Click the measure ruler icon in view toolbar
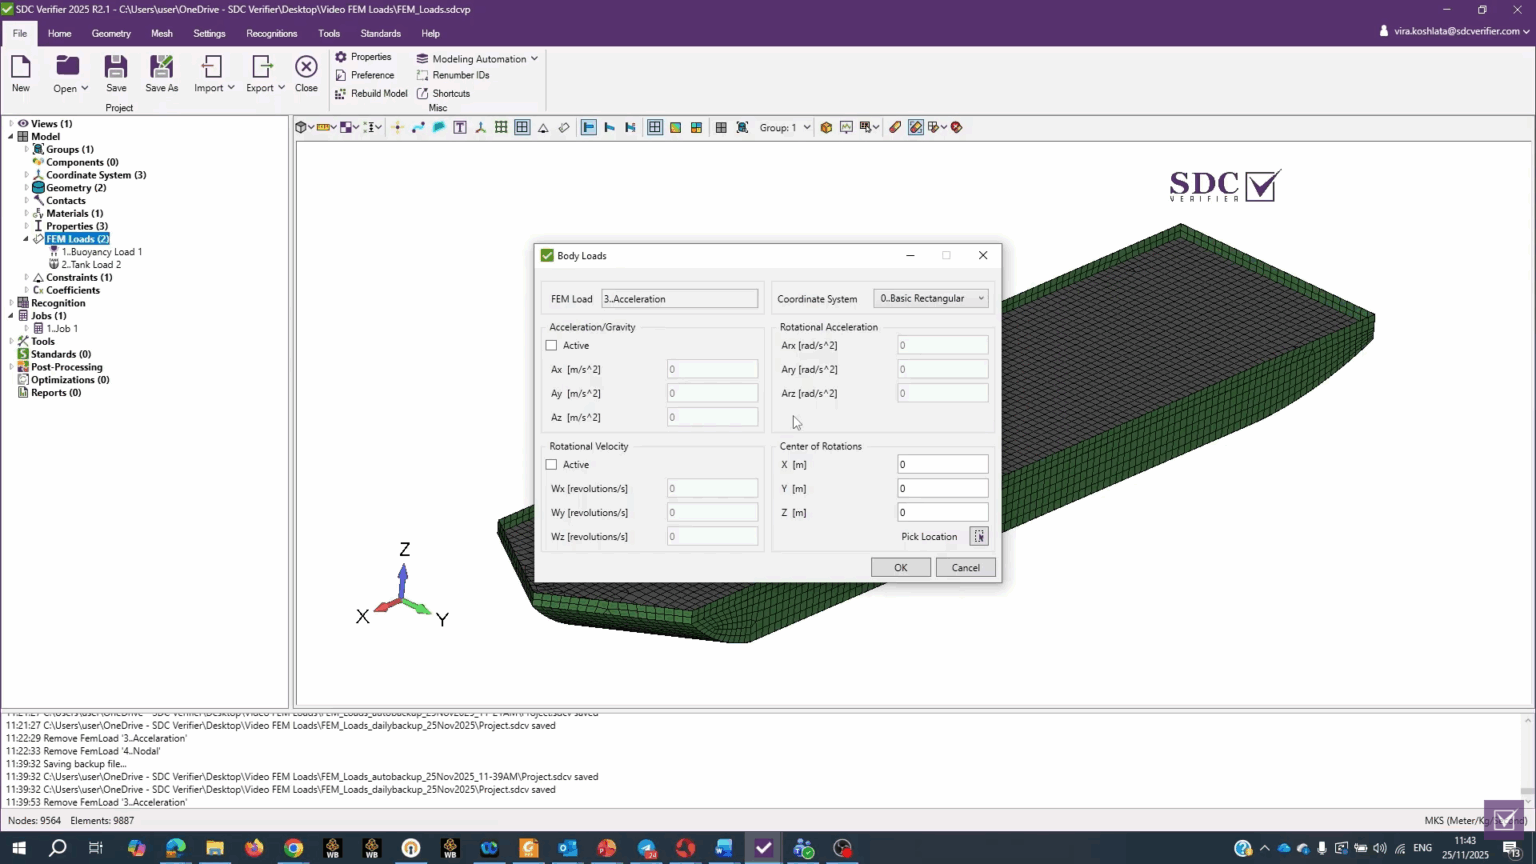1536x864 pixels. [323, 127]
